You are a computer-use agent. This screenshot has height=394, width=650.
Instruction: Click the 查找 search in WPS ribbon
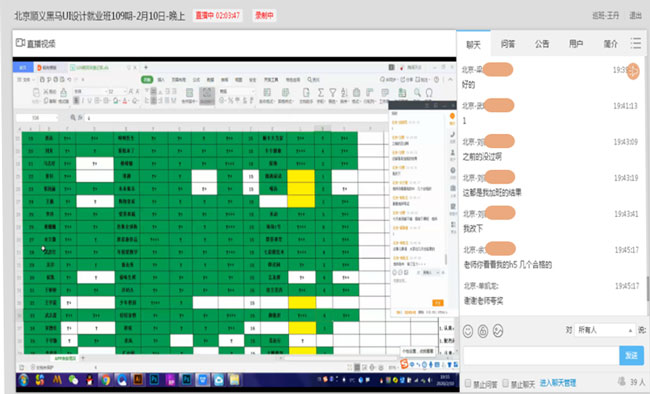[313, 80]
